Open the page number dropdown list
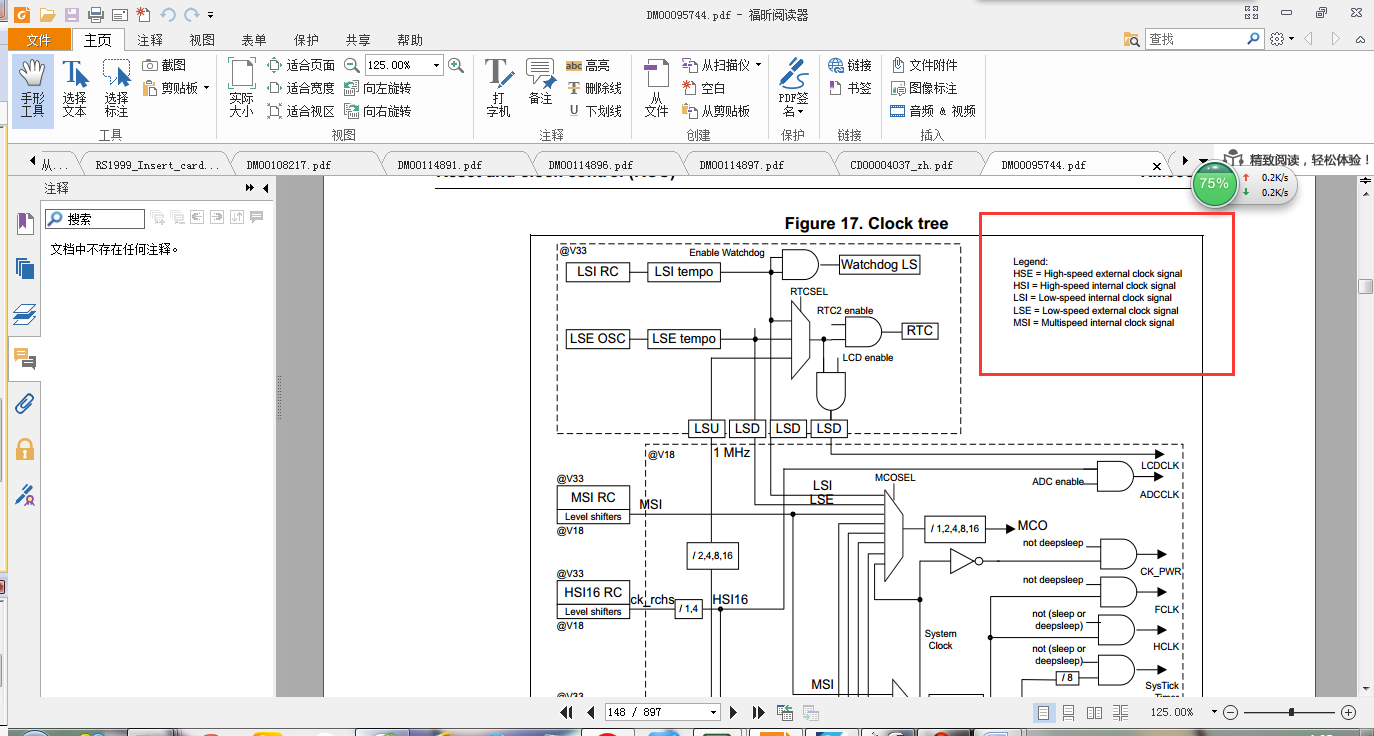The height and width of the screenshot is (736, 1374). pyautogui.click(x=713, y=712)
